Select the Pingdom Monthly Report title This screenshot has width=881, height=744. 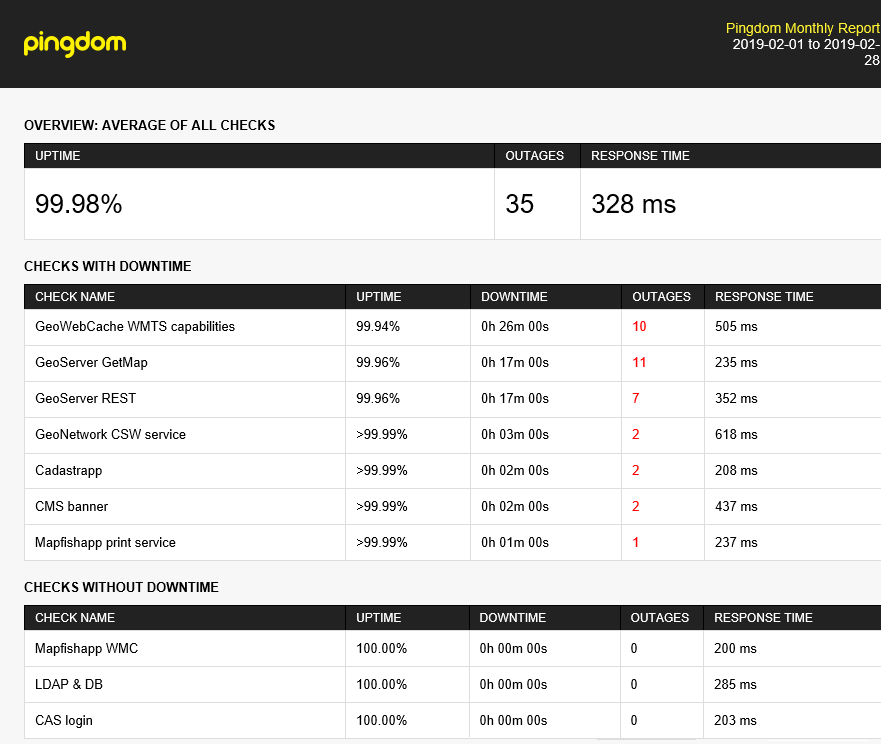(x=803, y=28)
